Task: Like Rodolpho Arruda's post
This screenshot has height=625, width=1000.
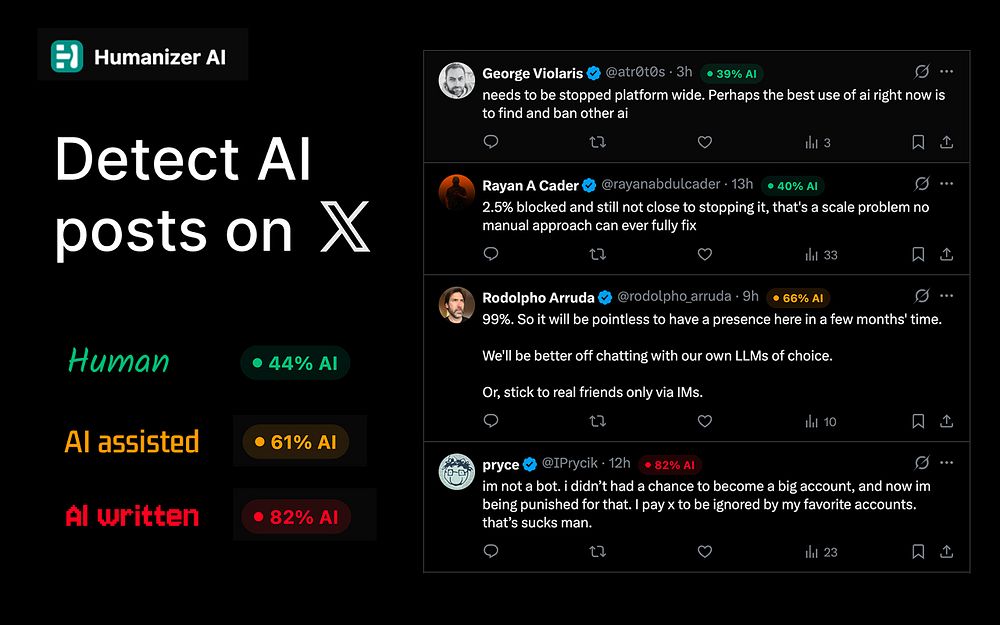Action: (705, 421)
